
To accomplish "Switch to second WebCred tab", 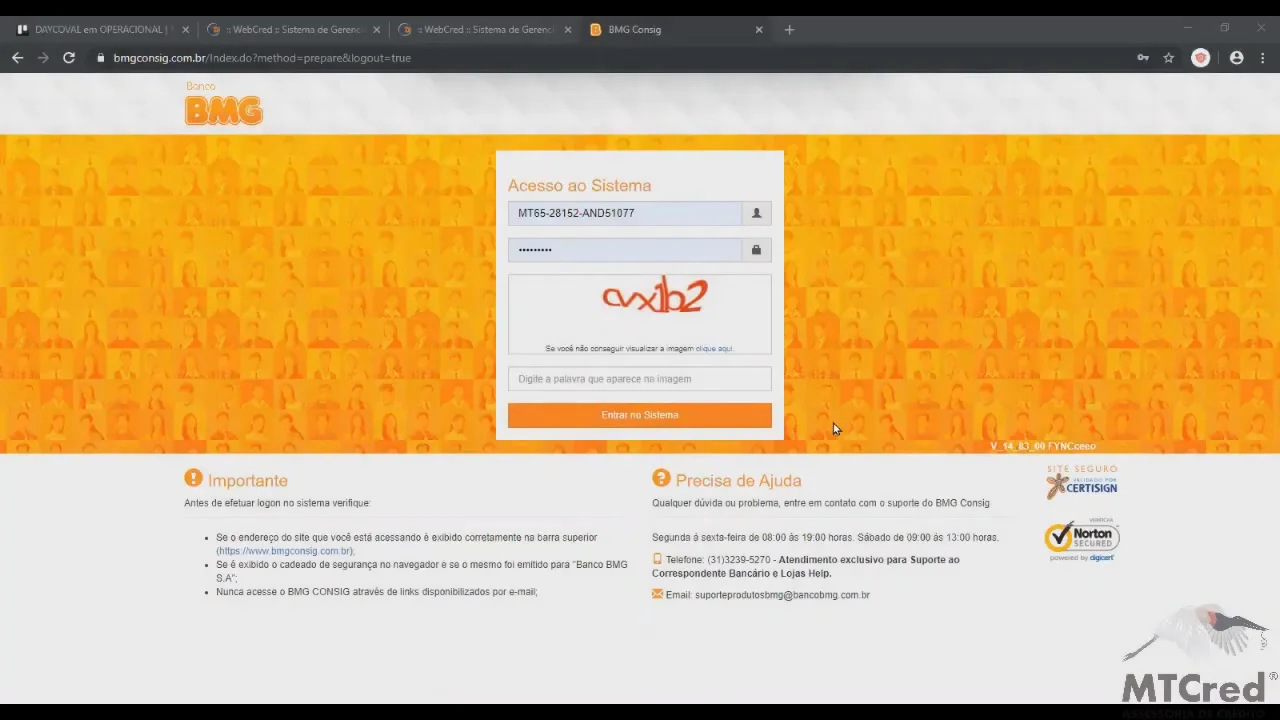I will [x=483, y=30].
